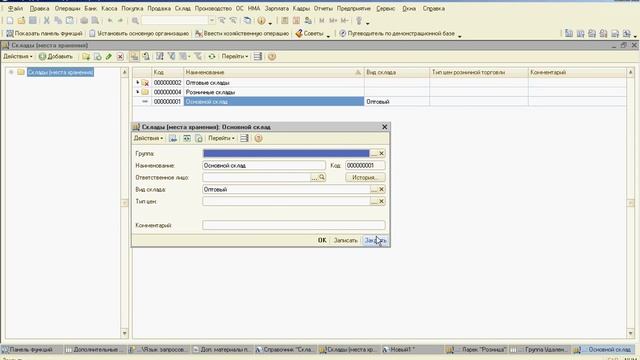The width and height of the screenshot is (640, 360).
Task: Click the green Refresh list icon
Action: 211,57
